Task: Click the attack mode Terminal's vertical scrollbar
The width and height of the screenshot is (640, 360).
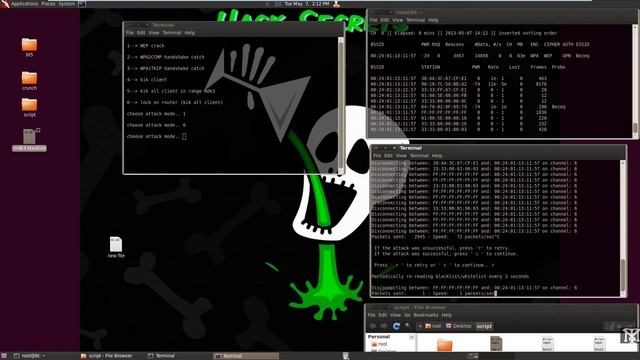Action: [341, 105]
